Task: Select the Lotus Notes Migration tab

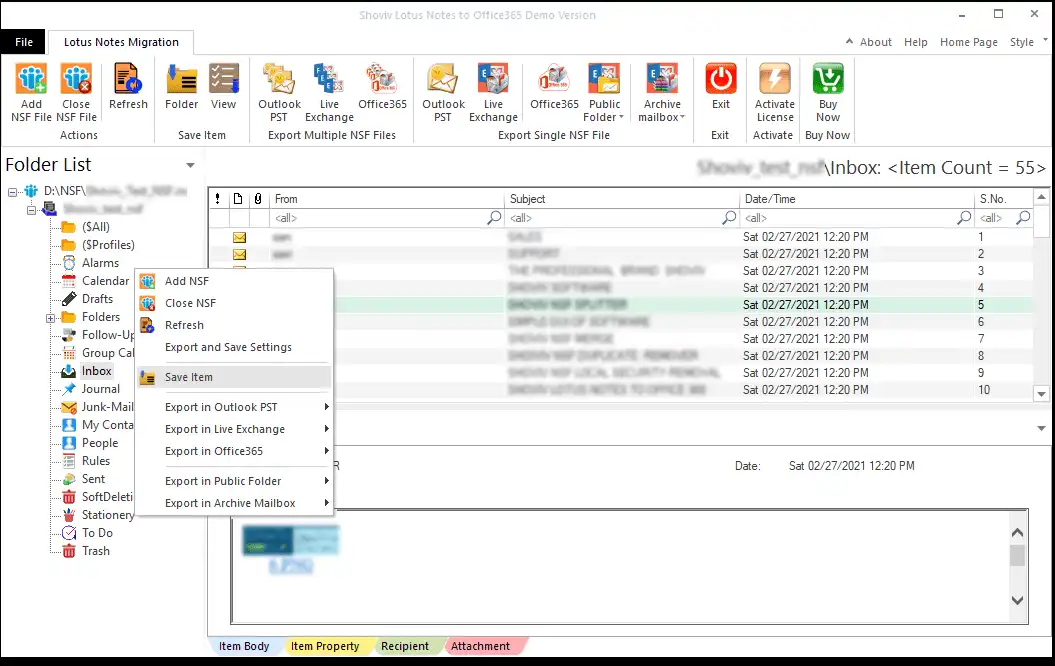Action: tap(121, 42)
